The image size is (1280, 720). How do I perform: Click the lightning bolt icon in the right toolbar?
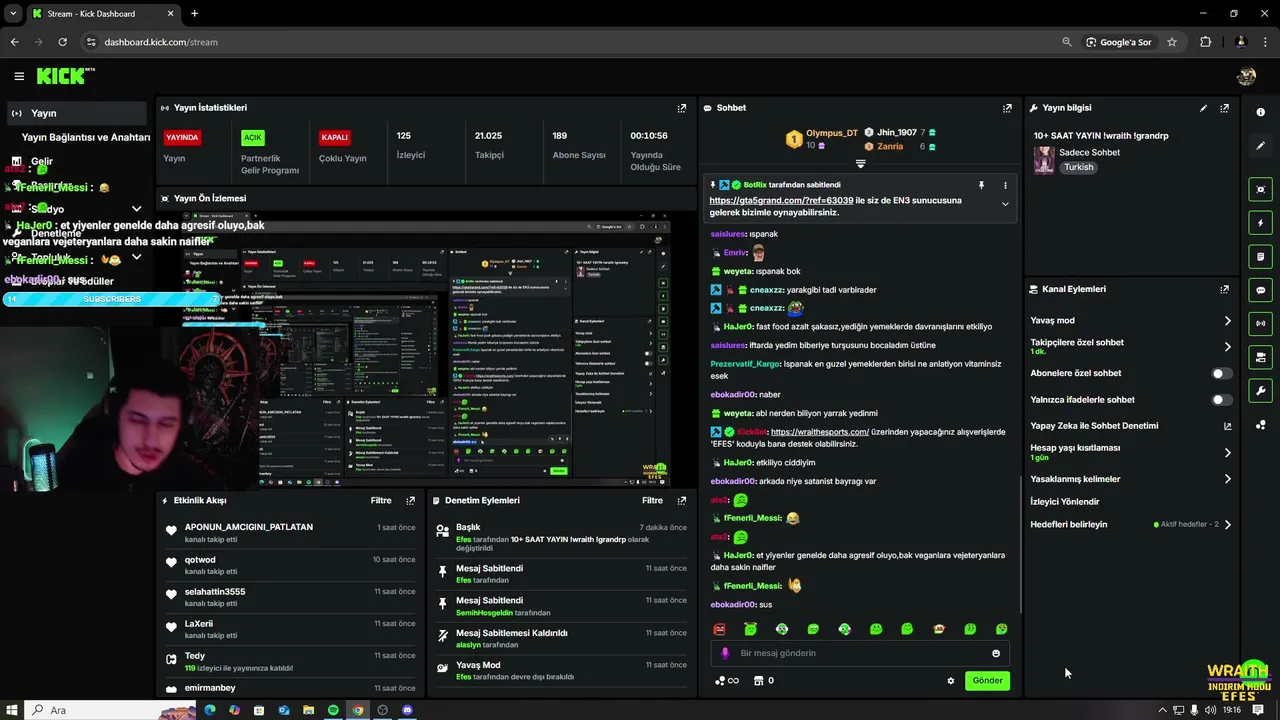pyautogui.click(x=1260, y=223)
